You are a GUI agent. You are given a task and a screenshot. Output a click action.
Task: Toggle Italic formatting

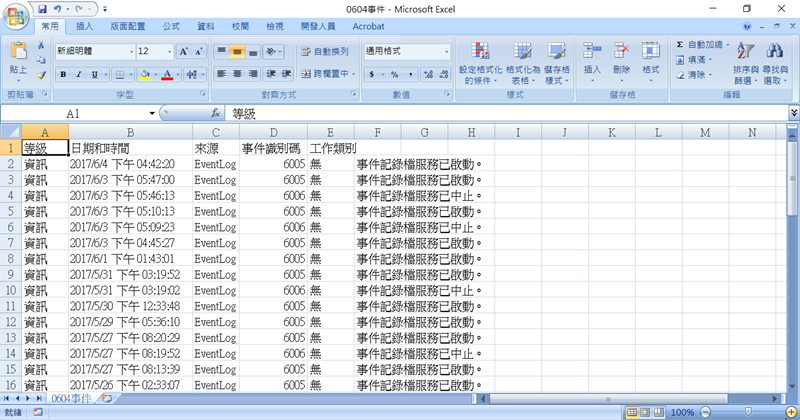(x=79, y=75)
